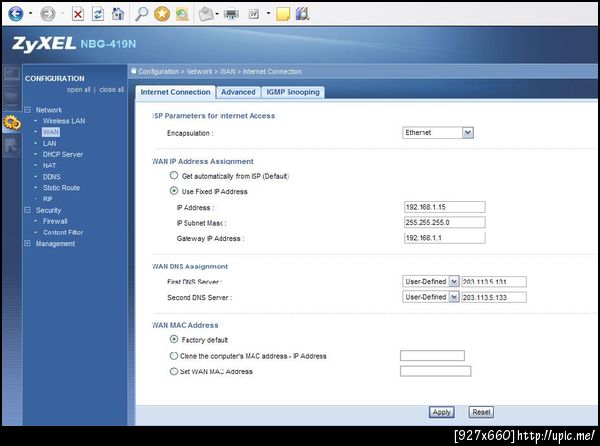This screenshot has height=446, width=600.
Task: Click the Clone MAC IP Address field
Action: 432,355
